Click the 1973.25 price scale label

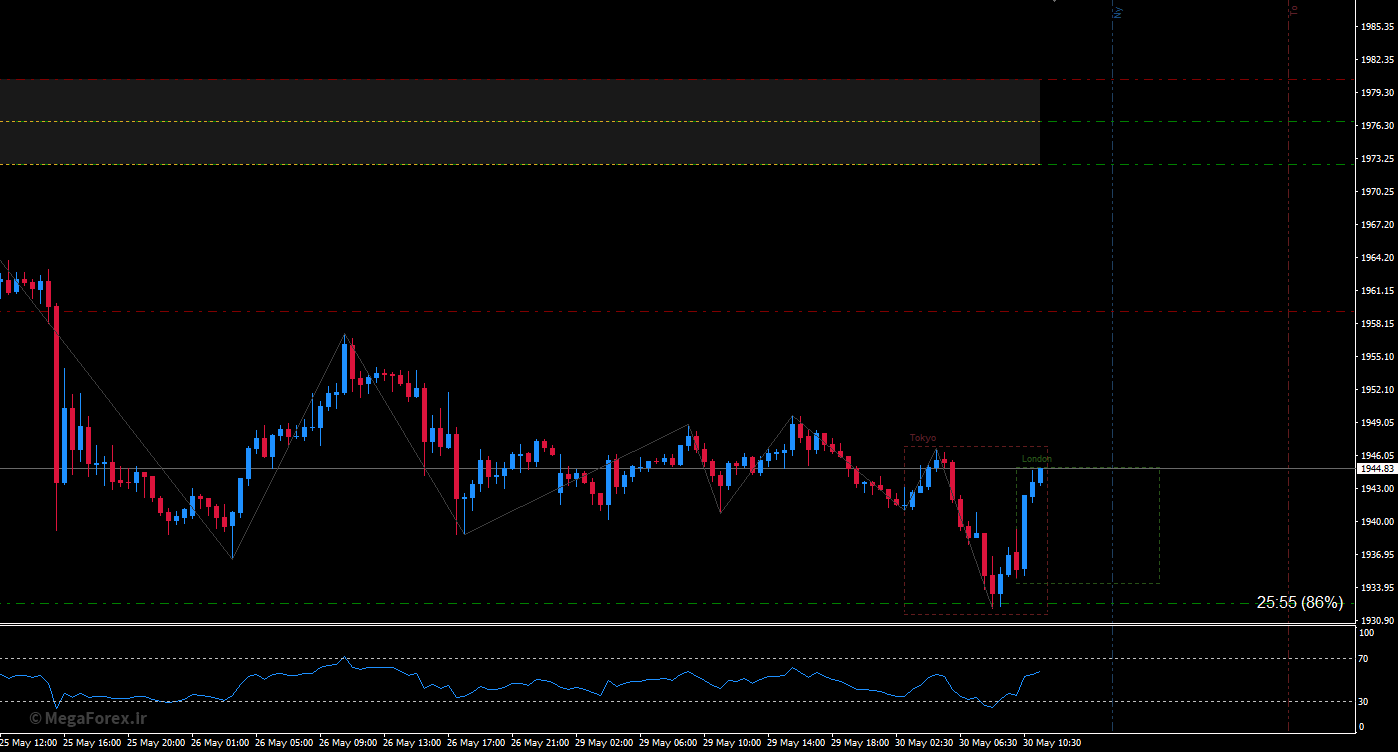(1376, 159)
